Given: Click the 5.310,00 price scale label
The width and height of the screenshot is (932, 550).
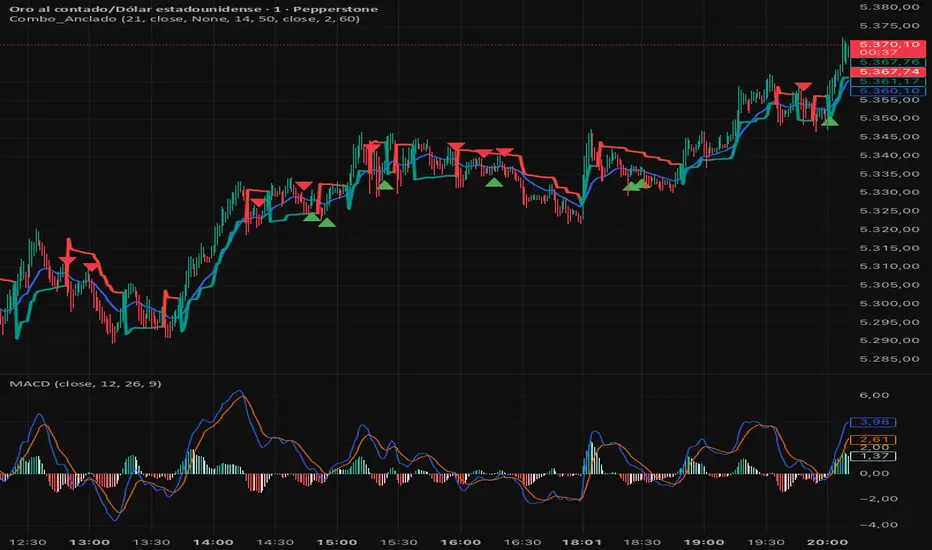Looking at the screenshot, I should (x=889, y=266).
